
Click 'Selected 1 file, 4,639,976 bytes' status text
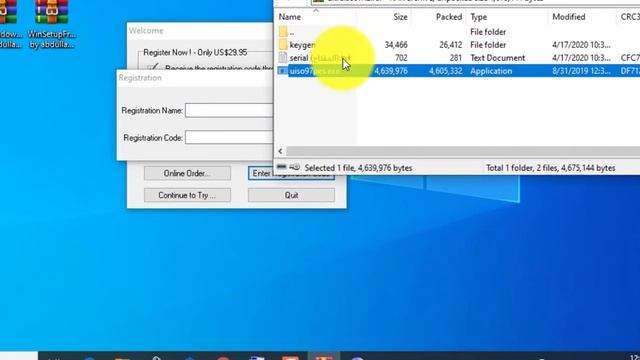click(358, 168)
